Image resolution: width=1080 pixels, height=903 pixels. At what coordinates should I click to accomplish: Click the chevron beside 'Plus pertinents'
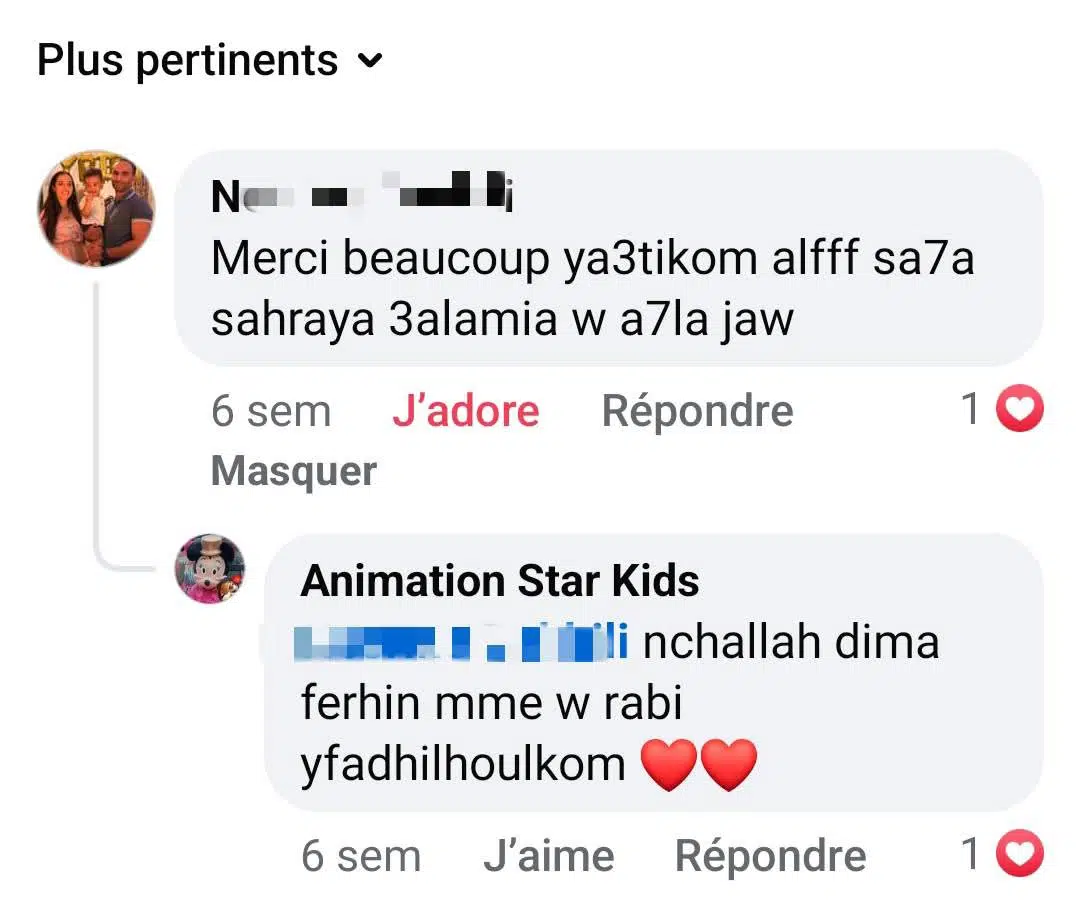(370, 62)
